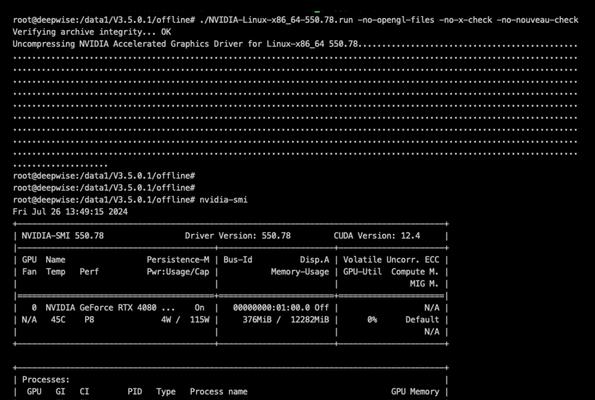Click the 'MIG M.' header
The image size is (595, 400).
(x=424, y=283)
